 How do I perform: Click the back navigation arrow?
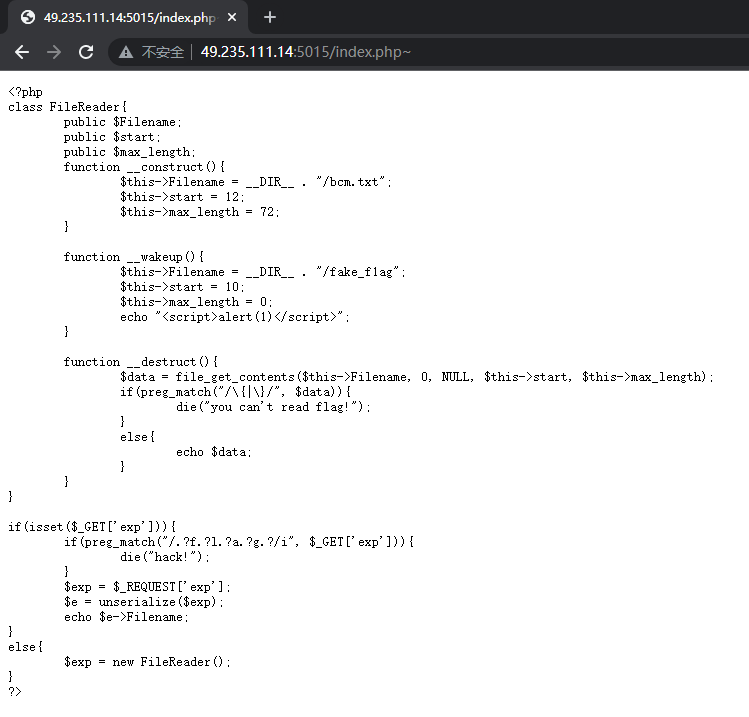click(x=22, y=52)
